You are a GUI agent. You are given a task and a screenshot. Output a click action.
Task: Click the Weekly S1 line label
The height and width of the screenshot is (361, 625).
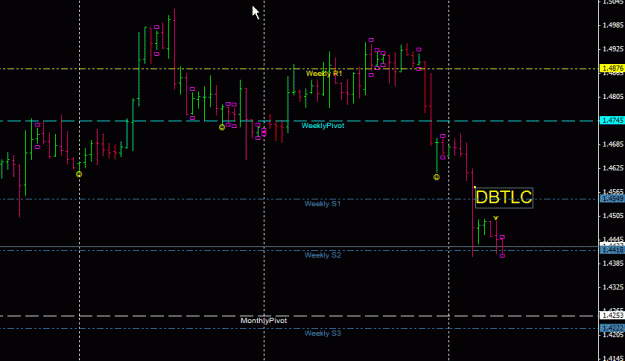pyautogui.click(x=322, y=204)
